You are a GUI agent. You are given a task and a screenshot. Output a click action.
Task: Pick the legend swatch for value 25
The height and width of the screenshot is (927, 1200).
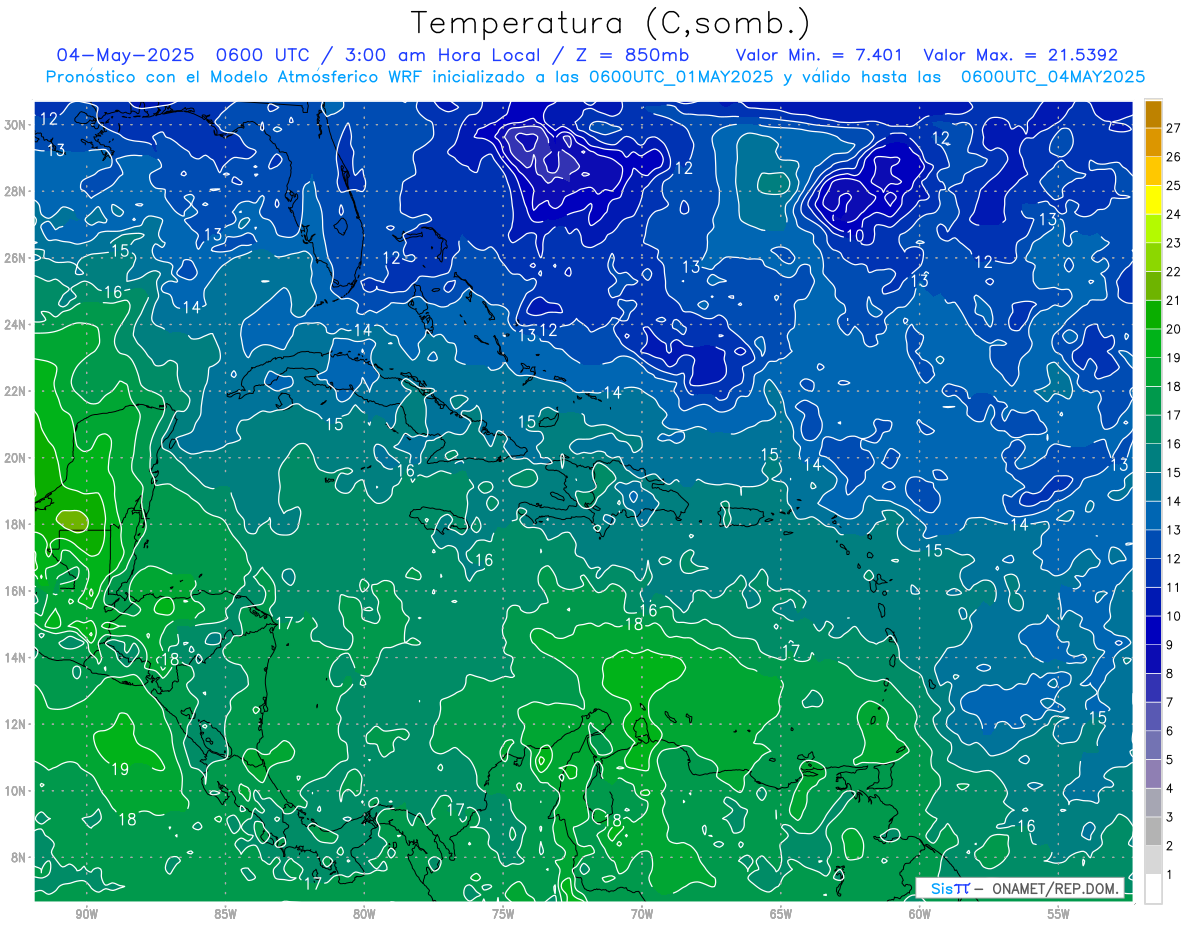[x=1153, y=172]
